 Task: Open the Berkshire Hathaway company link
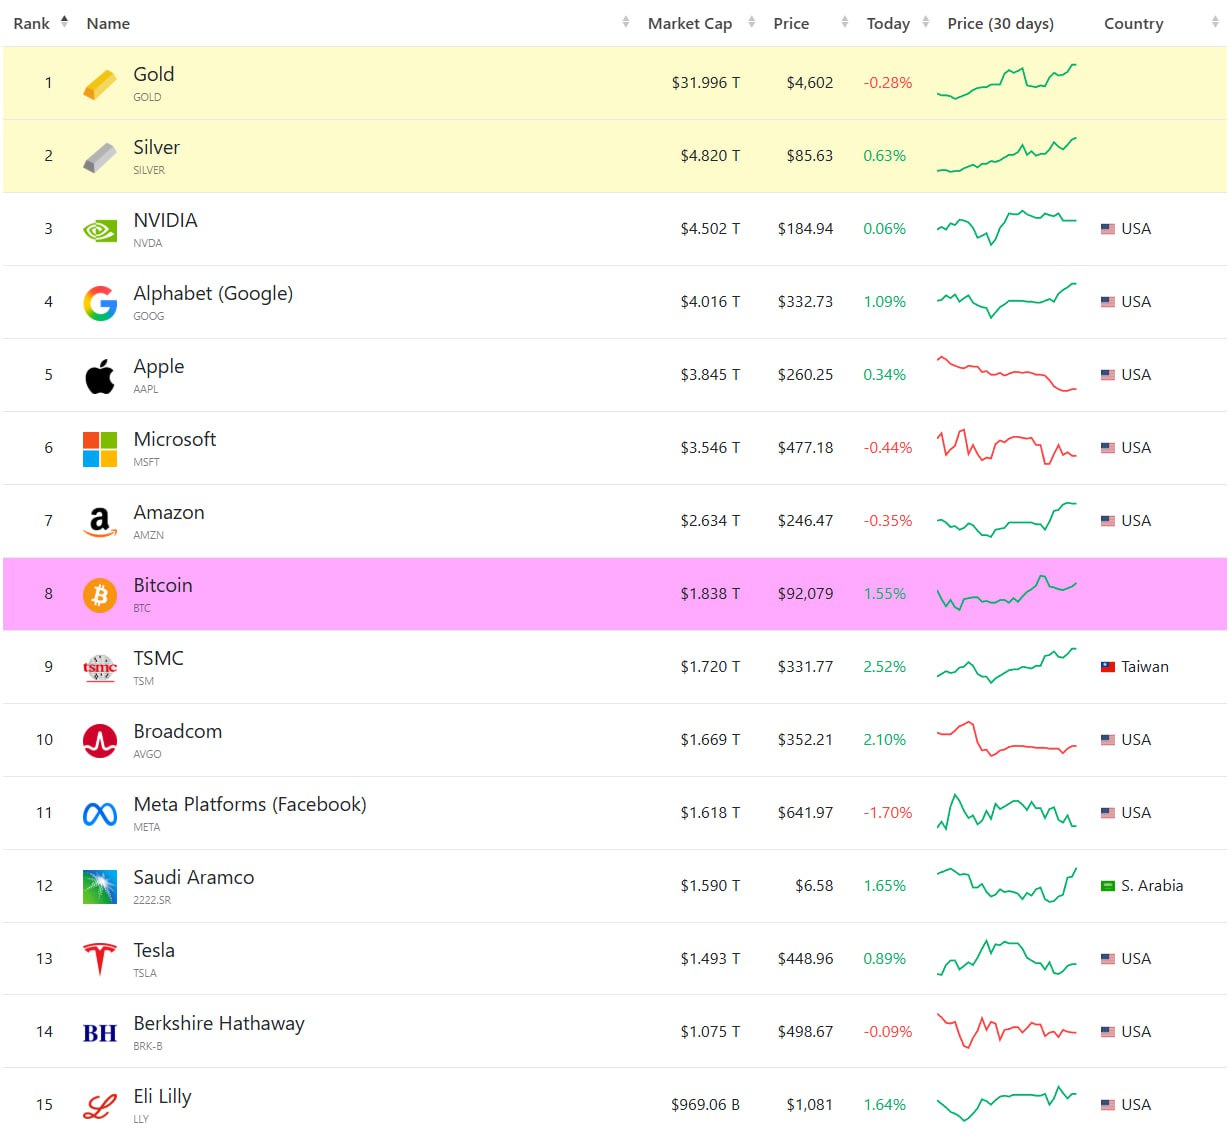tap(219, 1024)
